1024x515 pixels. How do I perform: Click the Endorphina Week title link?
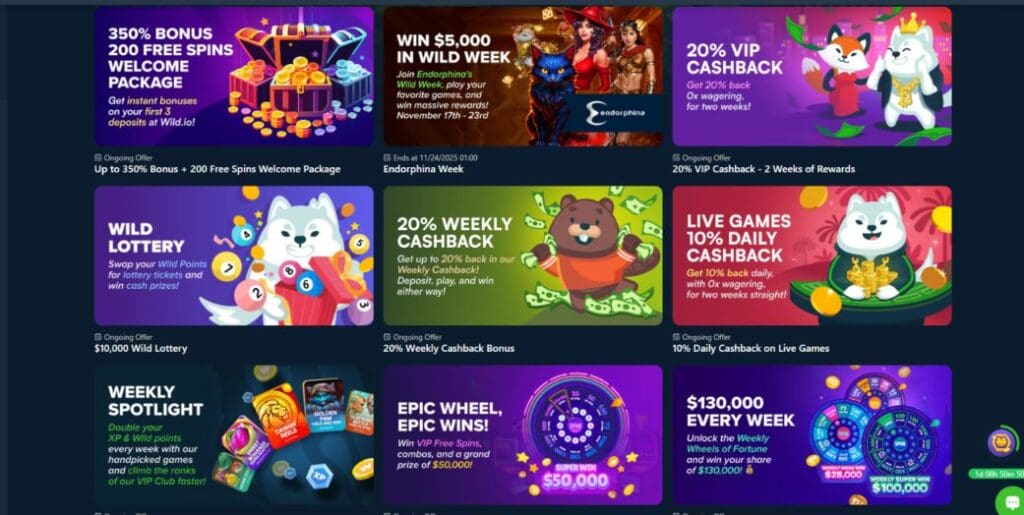[x=423, y=169]
